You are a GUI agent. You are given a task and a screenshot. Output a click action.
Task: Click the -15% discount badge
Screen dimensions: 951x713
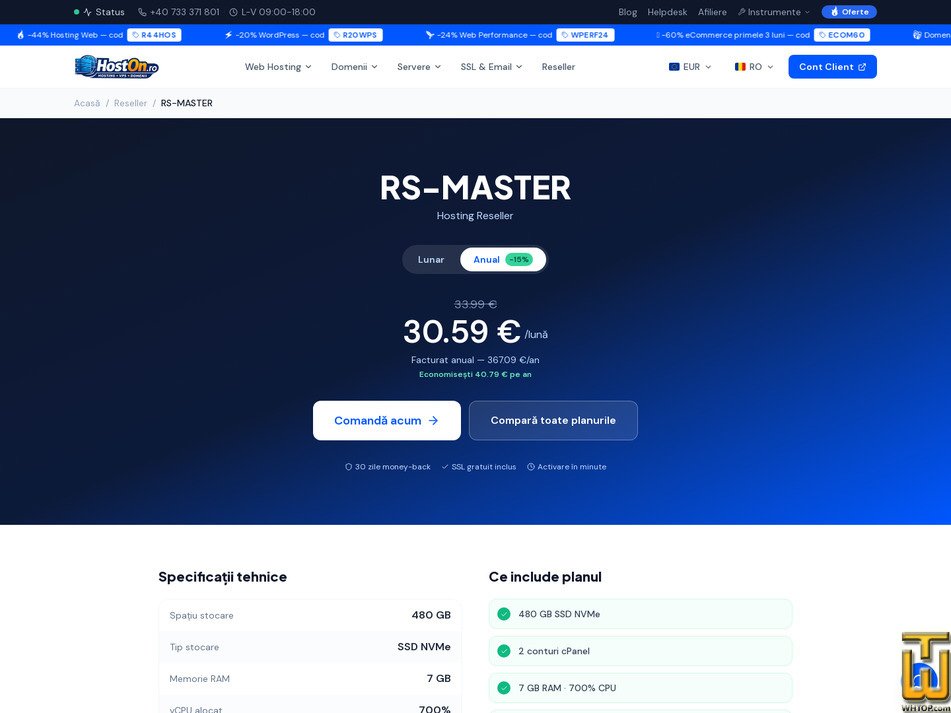tap(519, 259)
